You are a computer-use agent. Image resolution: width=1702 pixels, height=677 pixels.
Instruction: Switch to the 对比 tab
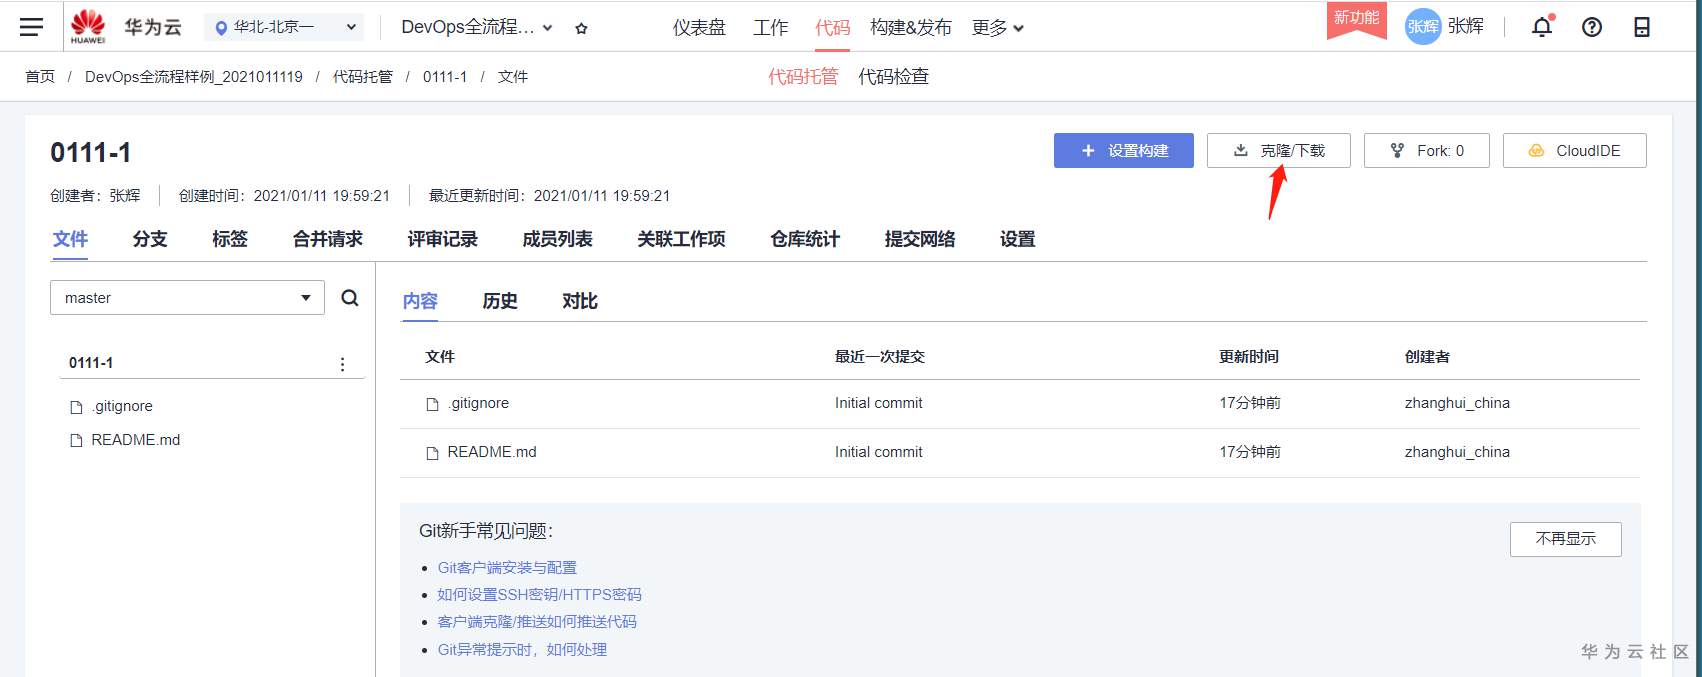(580, 301)
